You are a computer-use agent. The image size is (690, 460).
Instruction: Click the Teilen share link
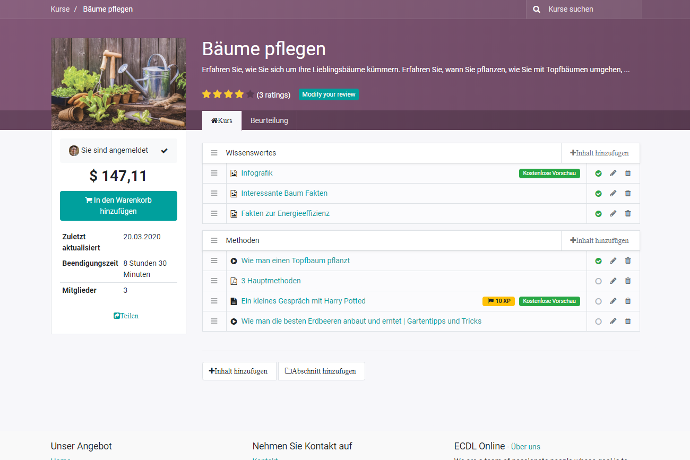(x=126, y=316)
